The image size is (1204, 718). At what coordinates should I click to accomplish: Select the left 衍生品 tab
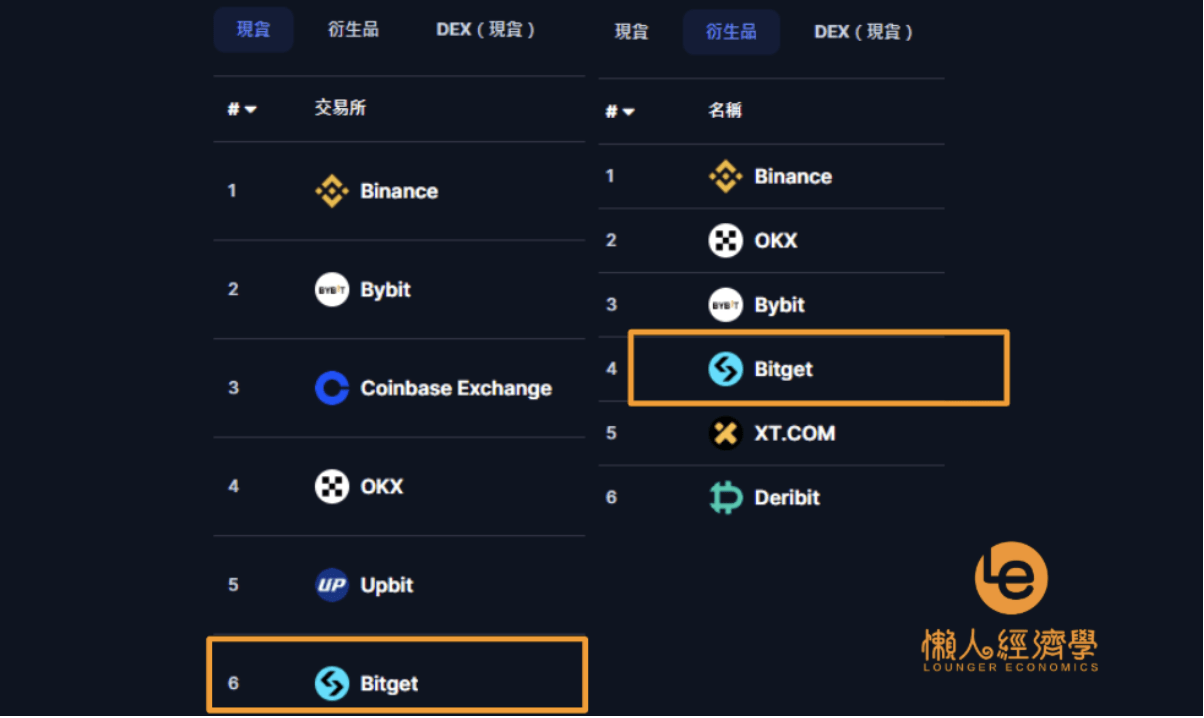coord(353,29)
